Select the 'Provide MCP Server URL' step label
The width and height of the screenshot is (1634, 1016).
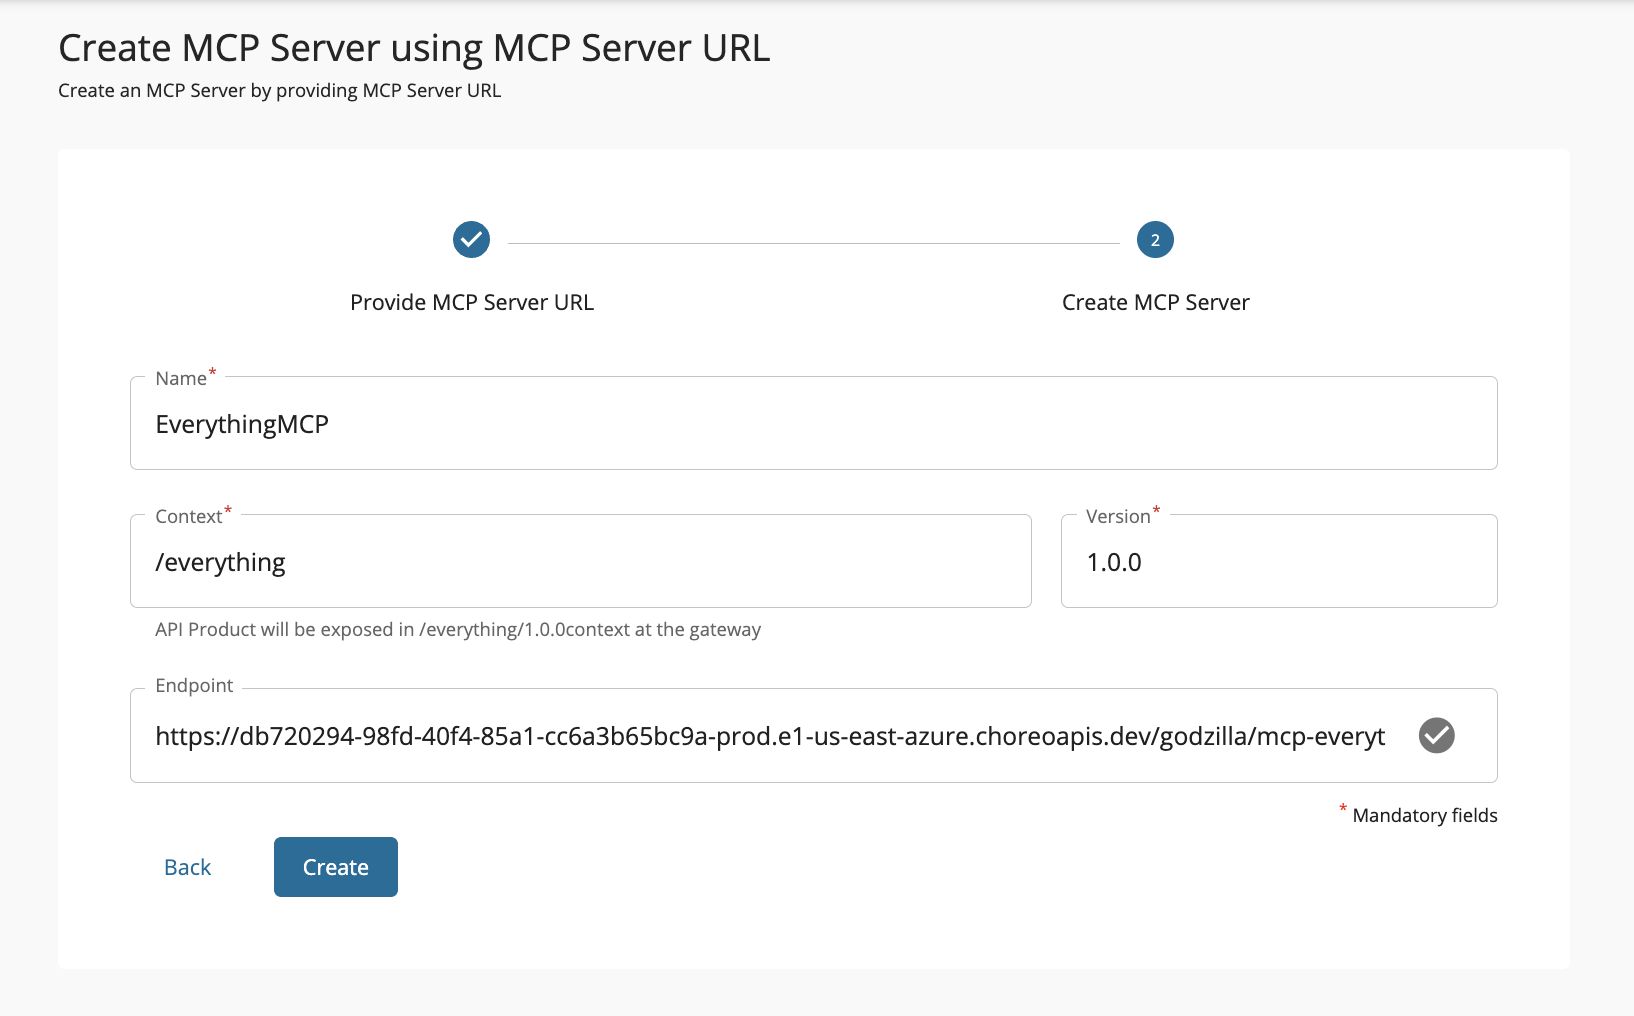pos(472,303)
